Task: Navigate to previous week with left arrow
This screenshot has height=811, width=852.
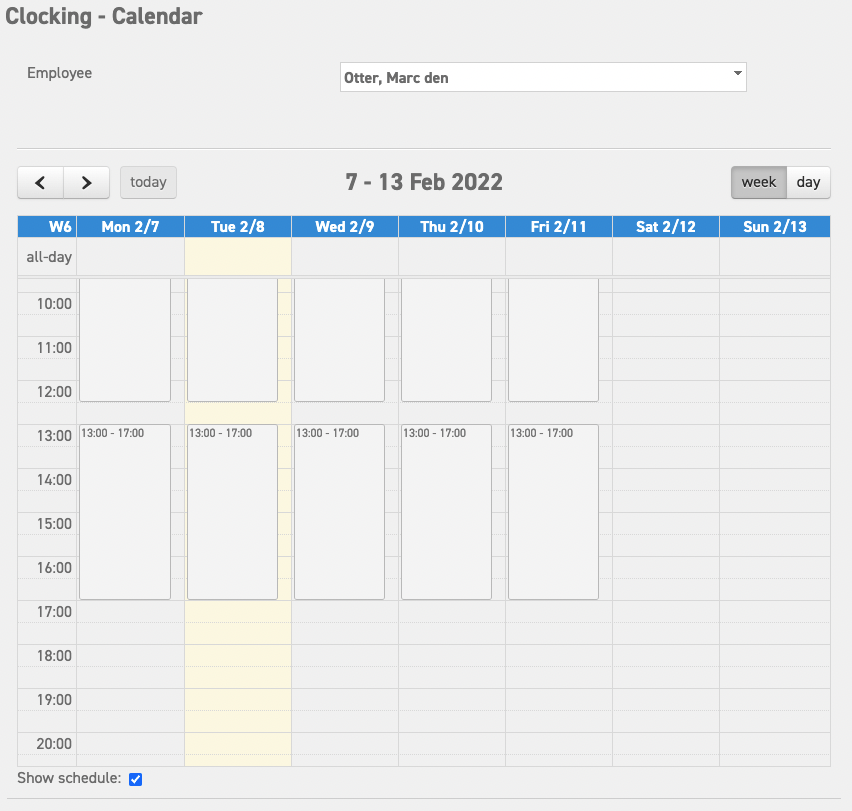Action: point(39,182)
